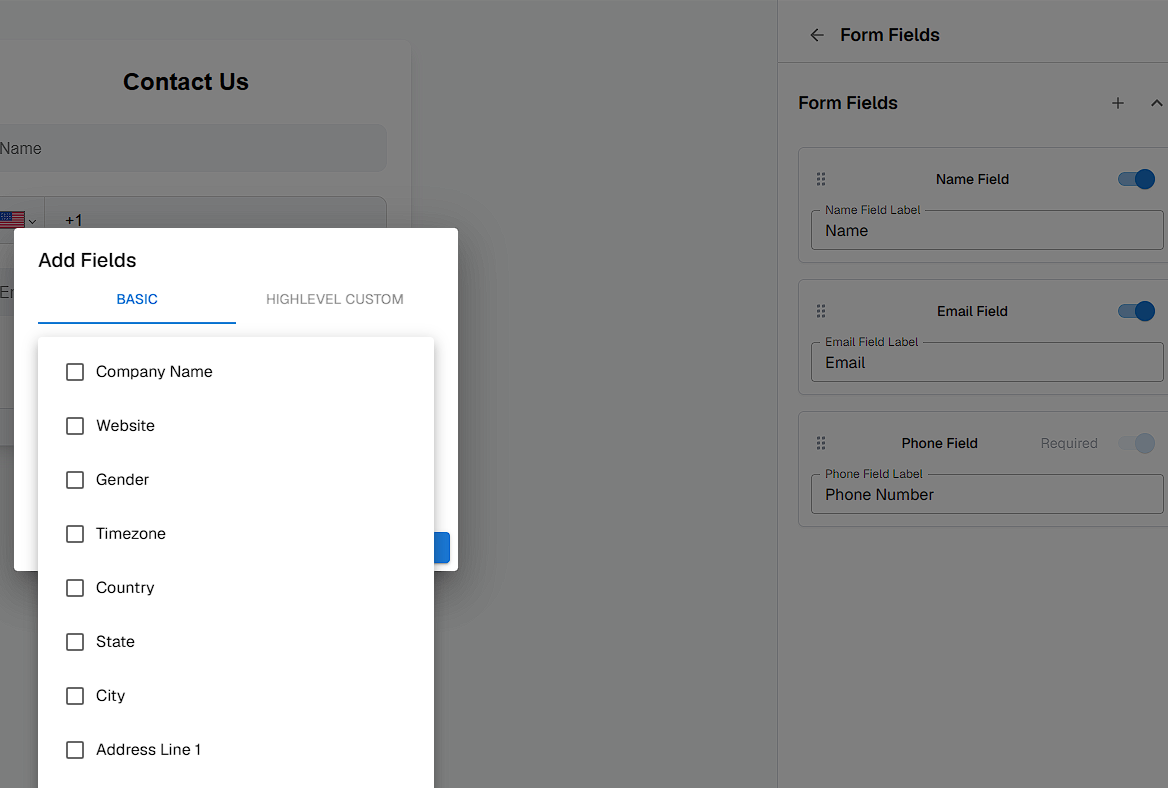
Task: Click the Add Fields dialog title
Action: 87,260
